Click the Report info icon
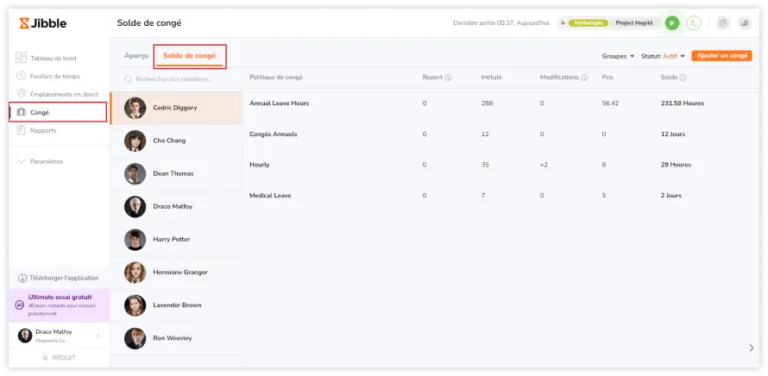 (x=448, y=77)
